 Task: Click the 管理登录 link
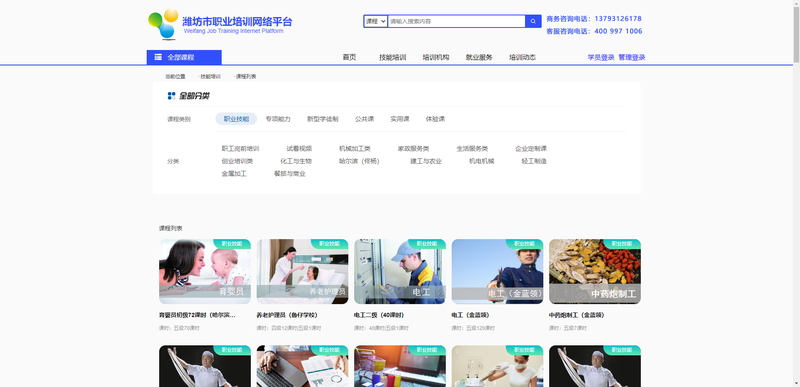(632, 58)
